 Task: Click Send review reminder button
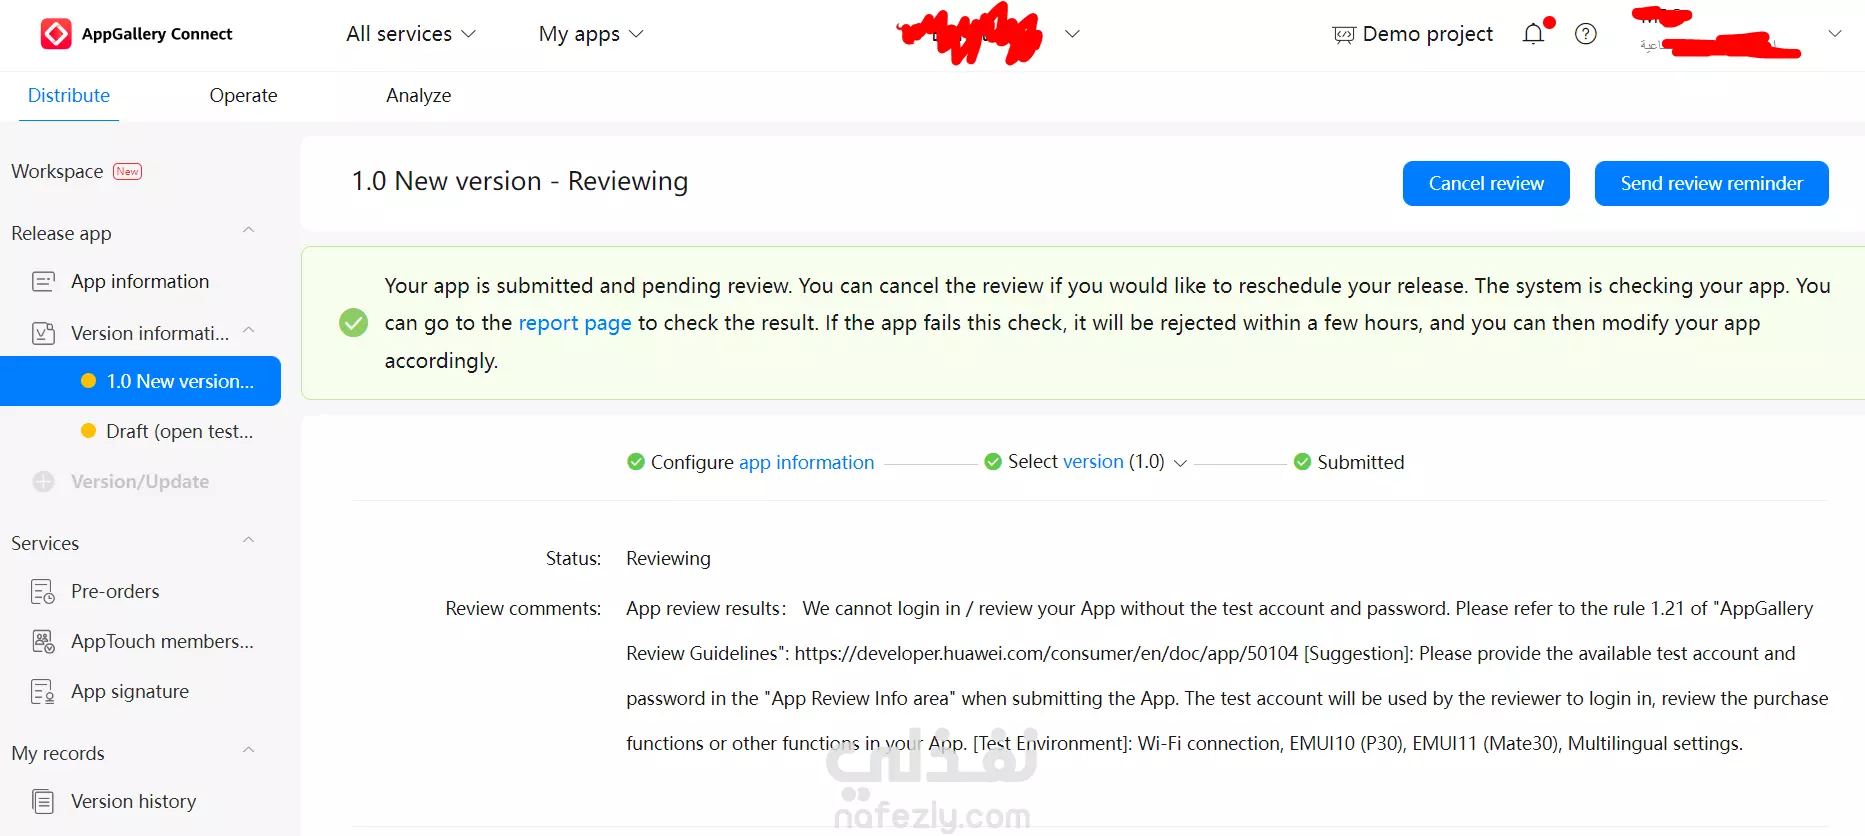click(x=1712, y=184)
